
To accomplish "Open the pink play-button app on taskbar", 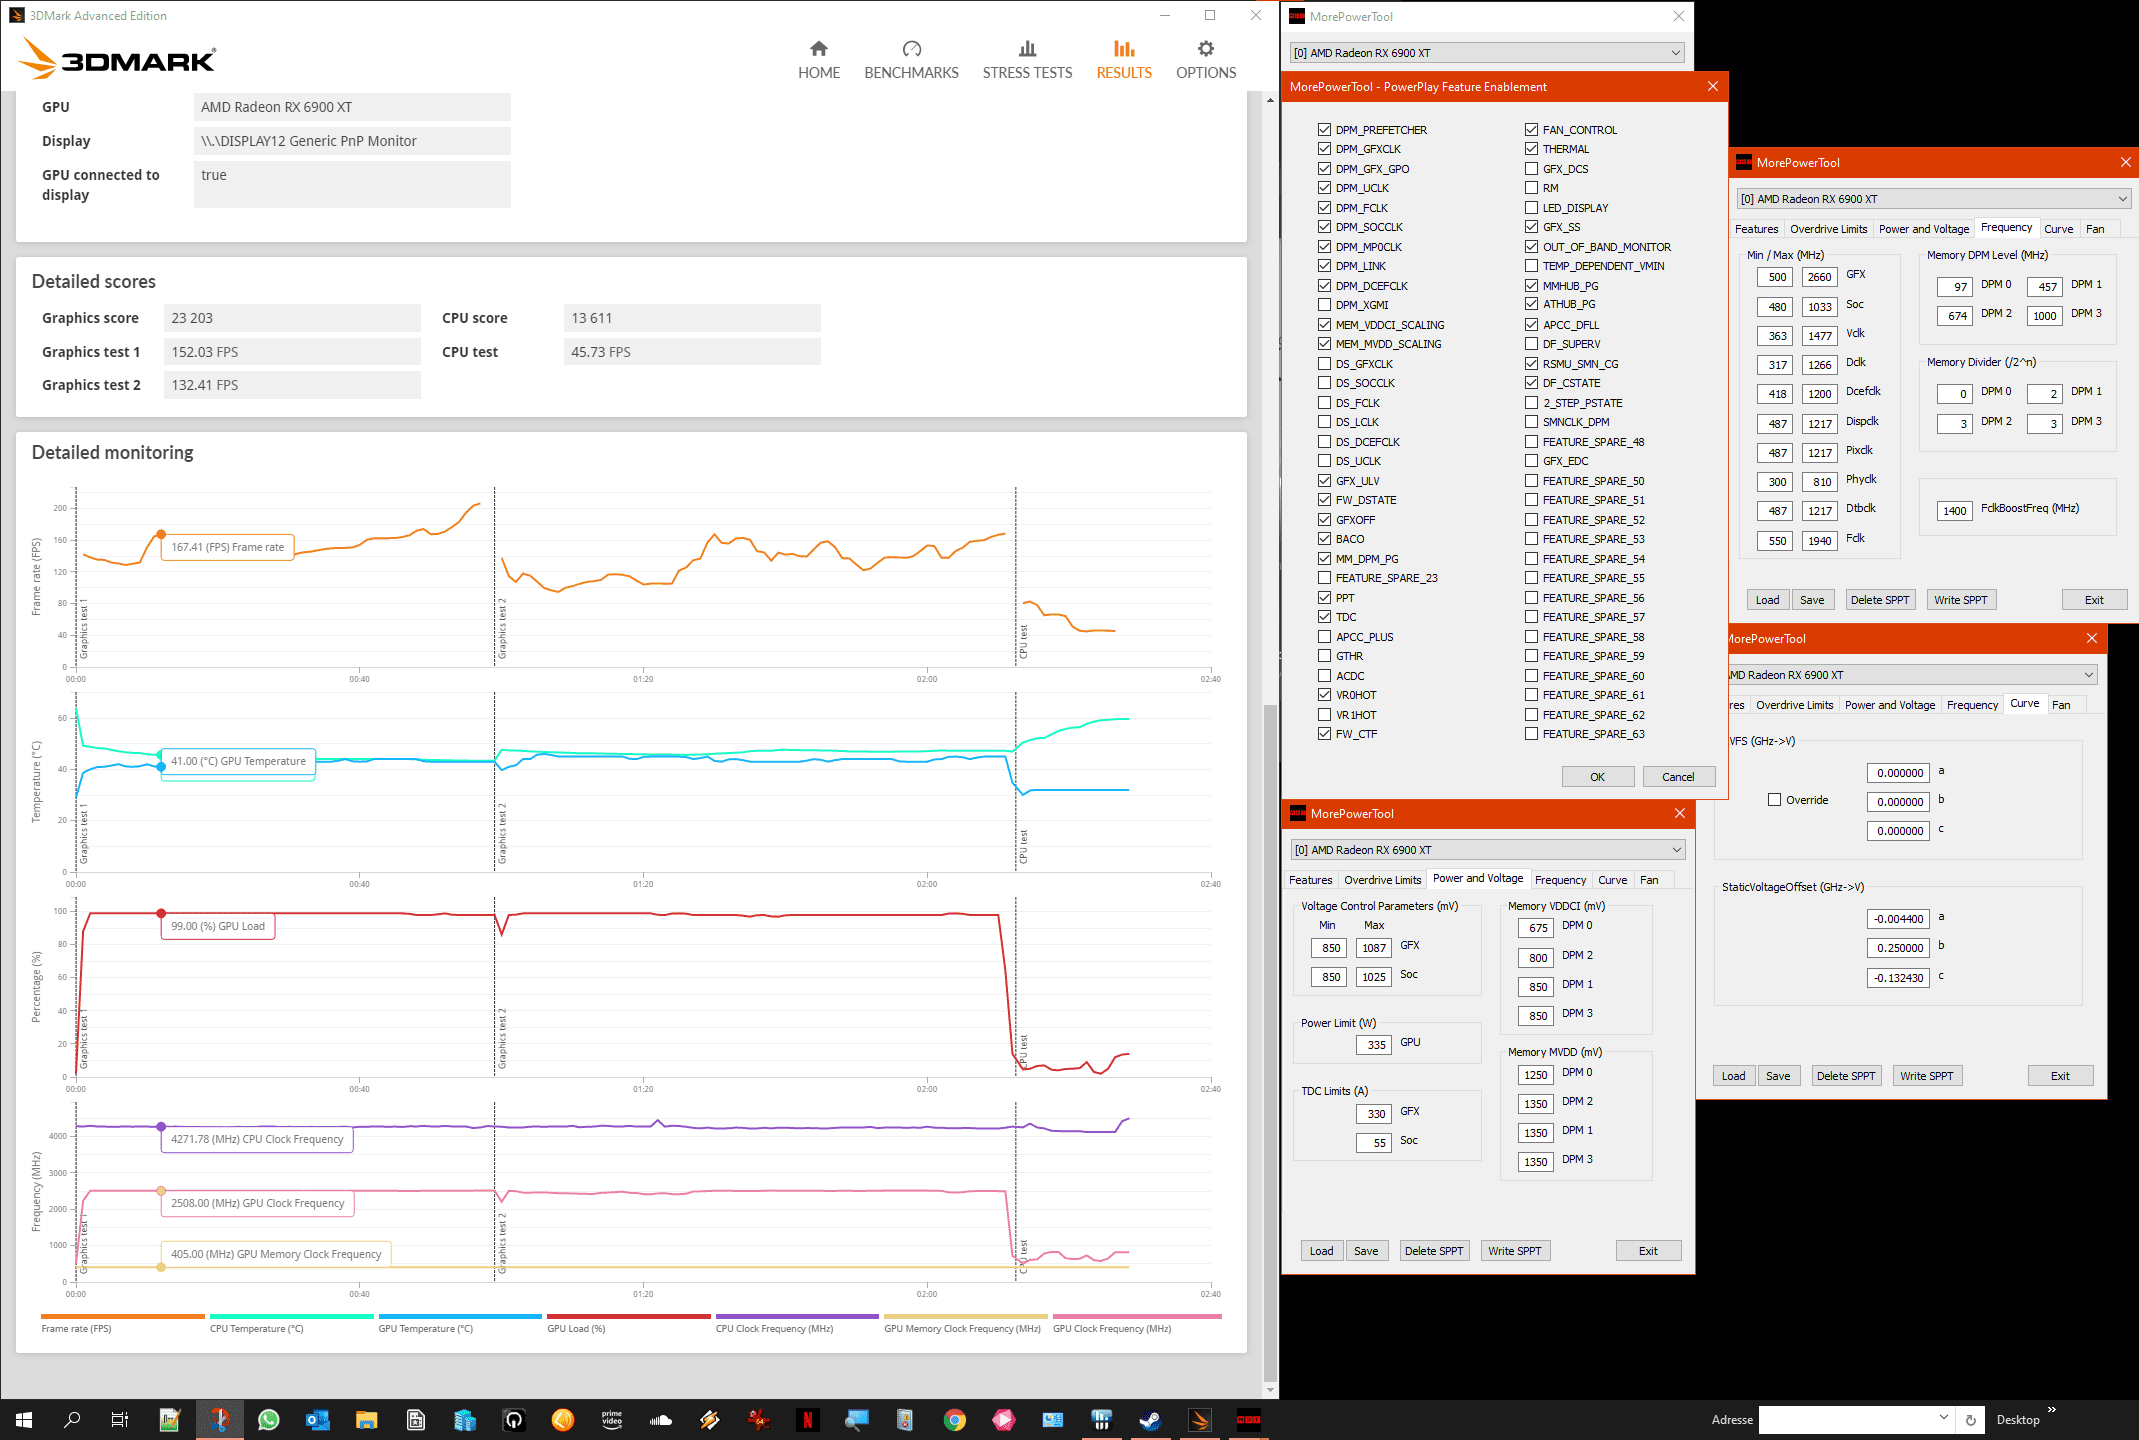I will (x=1003, y=1419).
